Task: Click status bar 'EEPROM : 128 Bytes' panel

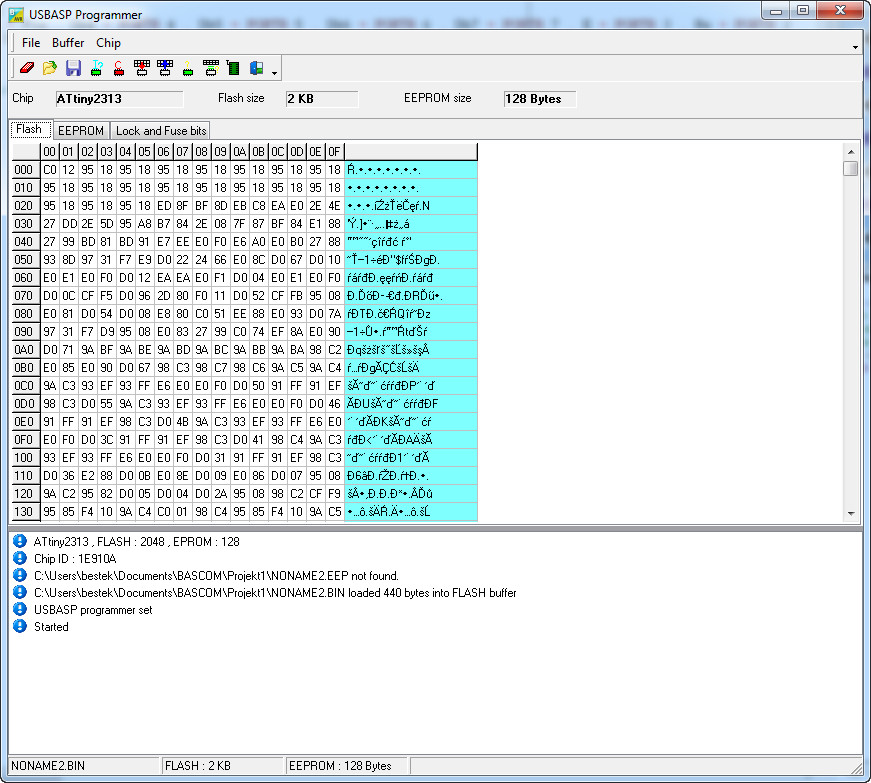Action: [x=347, y=766]
